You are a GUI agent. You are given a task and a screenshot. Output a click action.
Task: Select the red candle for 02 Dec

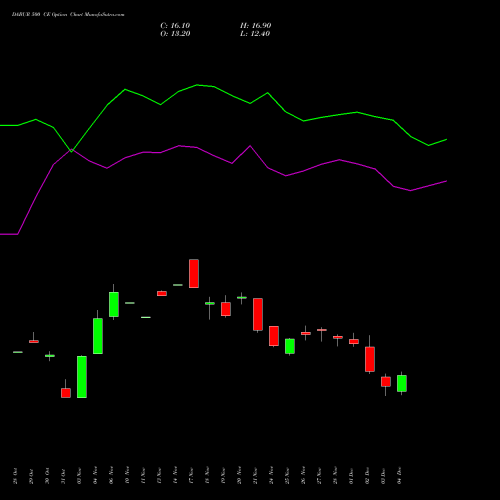[x=370, y=359]
